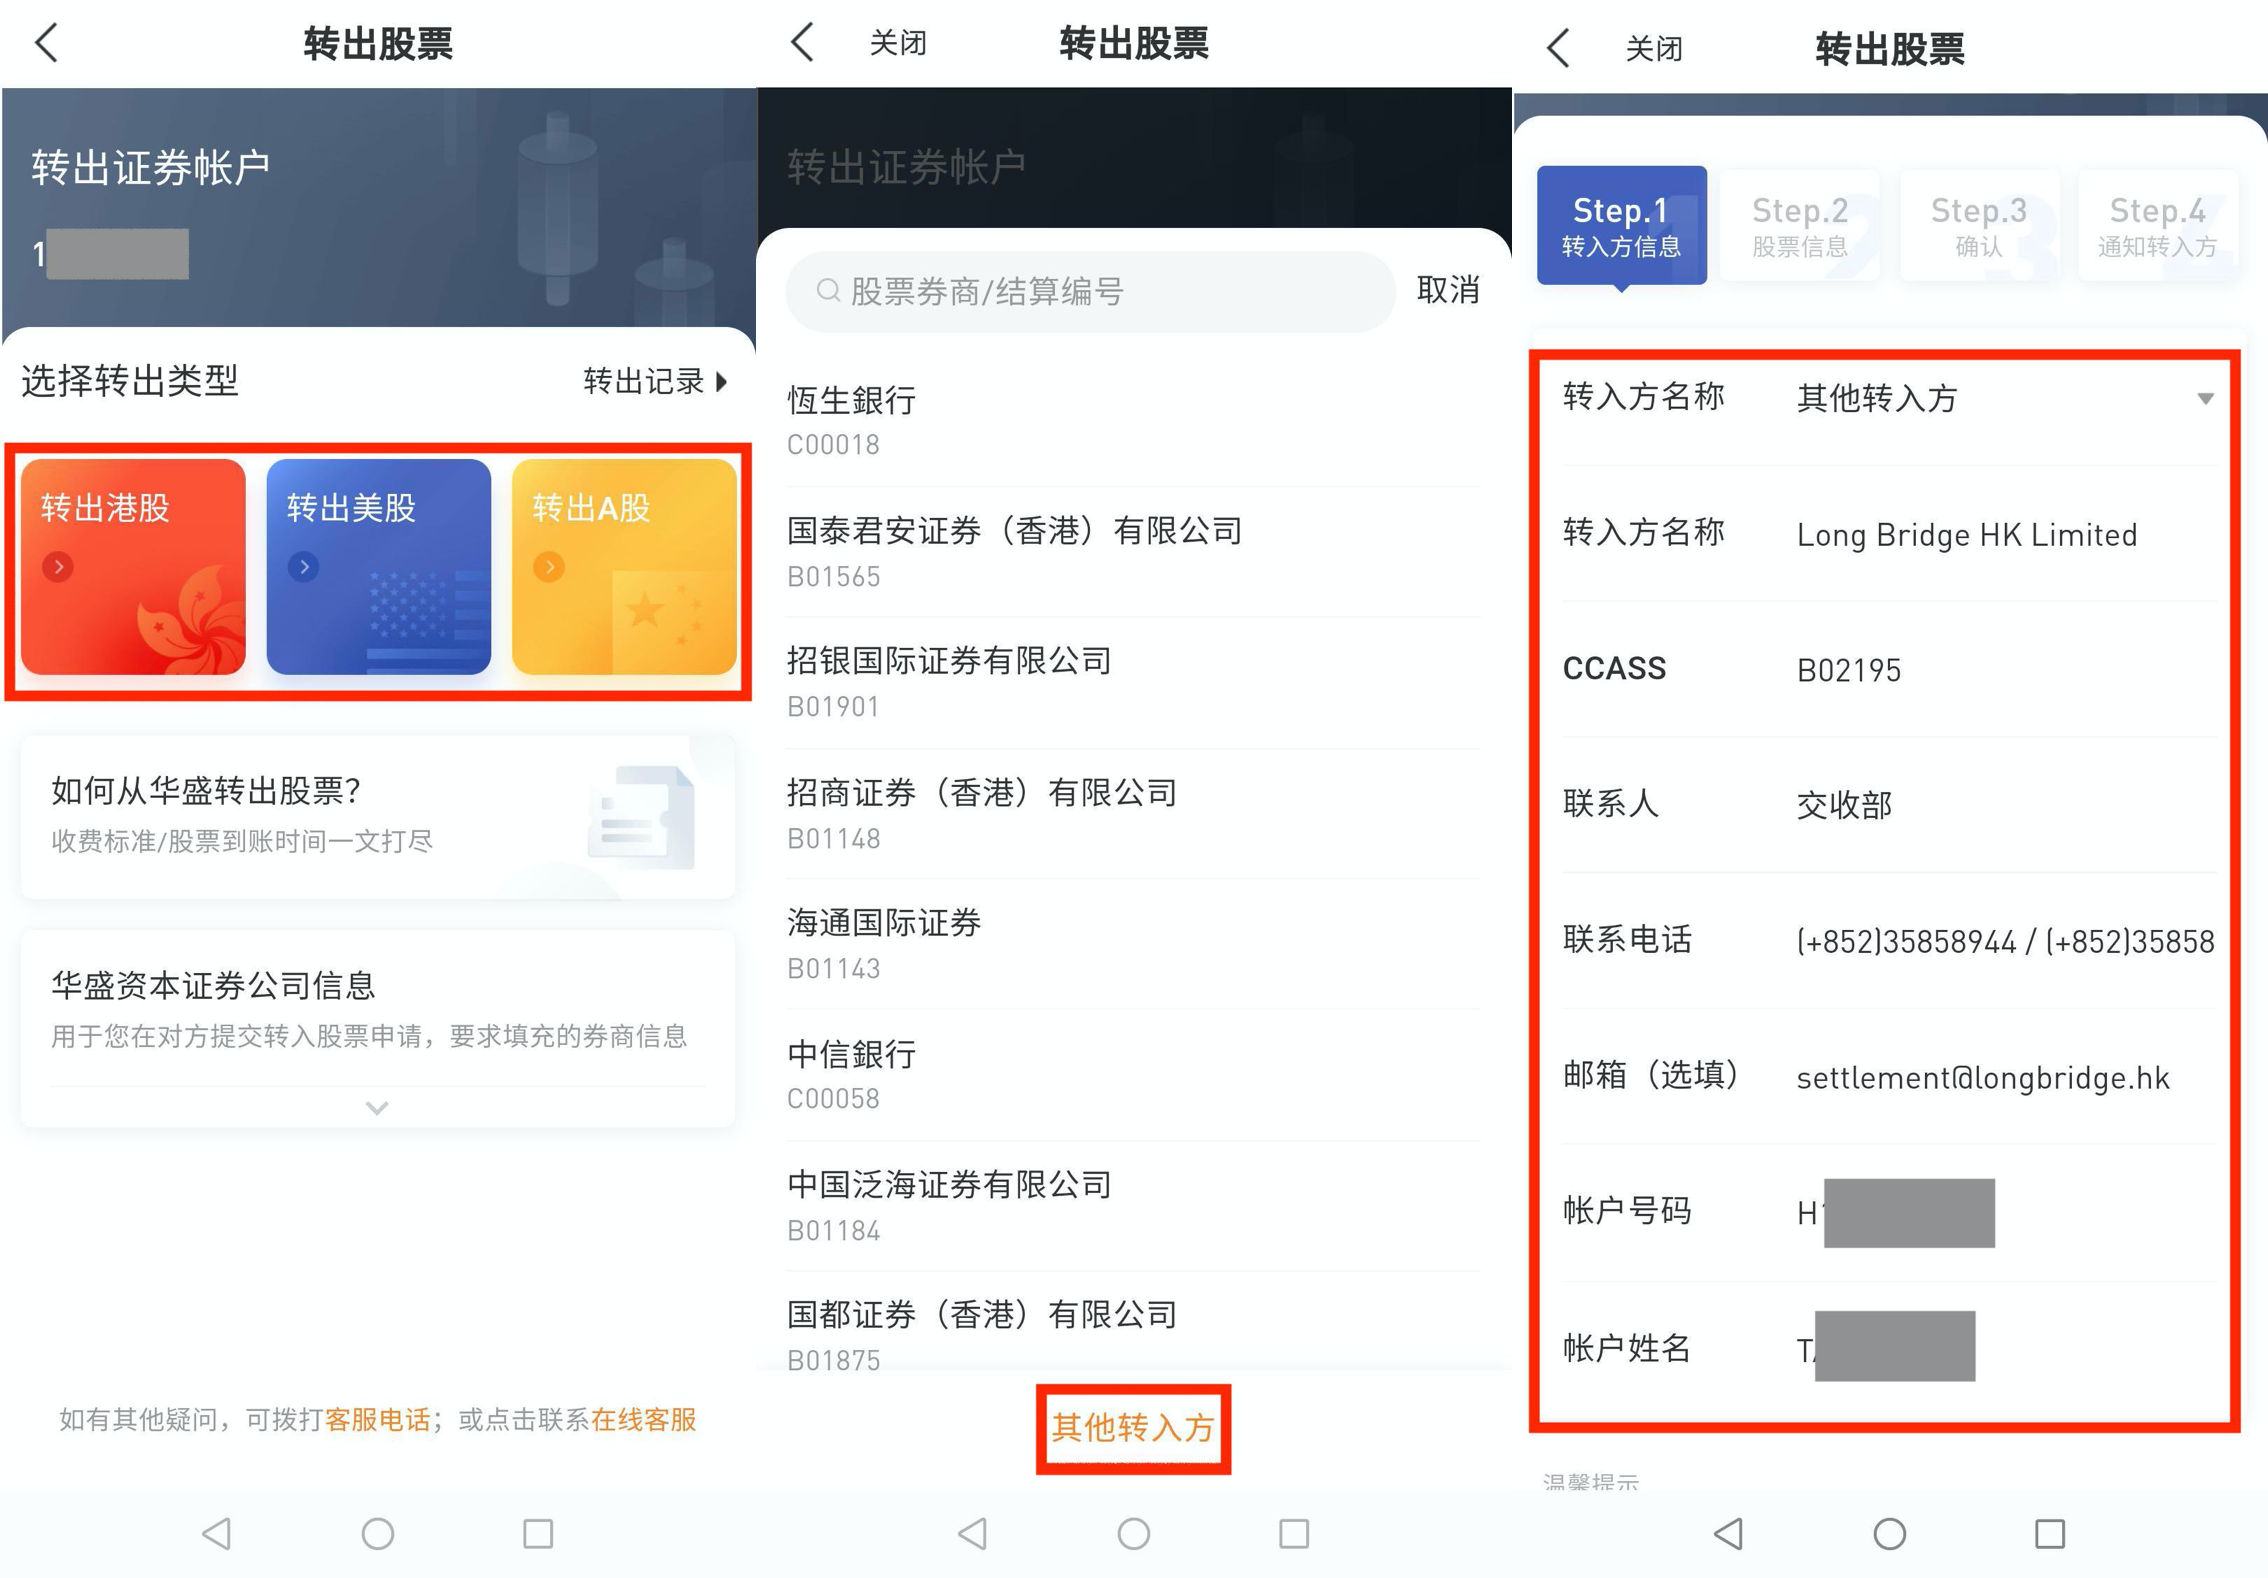Tap 其他转入方 at list bottom
This screenshot has width=2268, height=1578.
pos(1133,1428)
